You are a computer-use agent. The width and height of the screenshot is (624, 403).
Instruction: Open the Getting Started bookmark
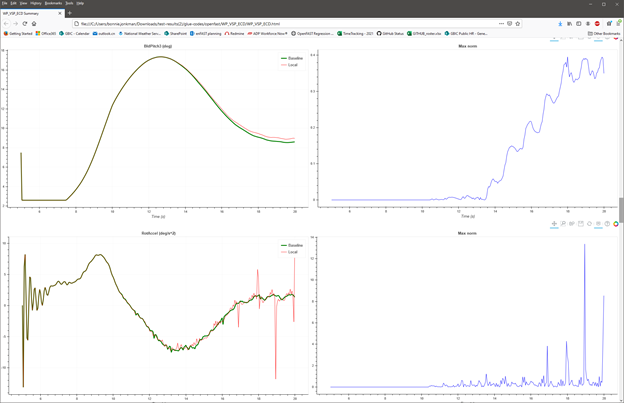click(18, 34)
